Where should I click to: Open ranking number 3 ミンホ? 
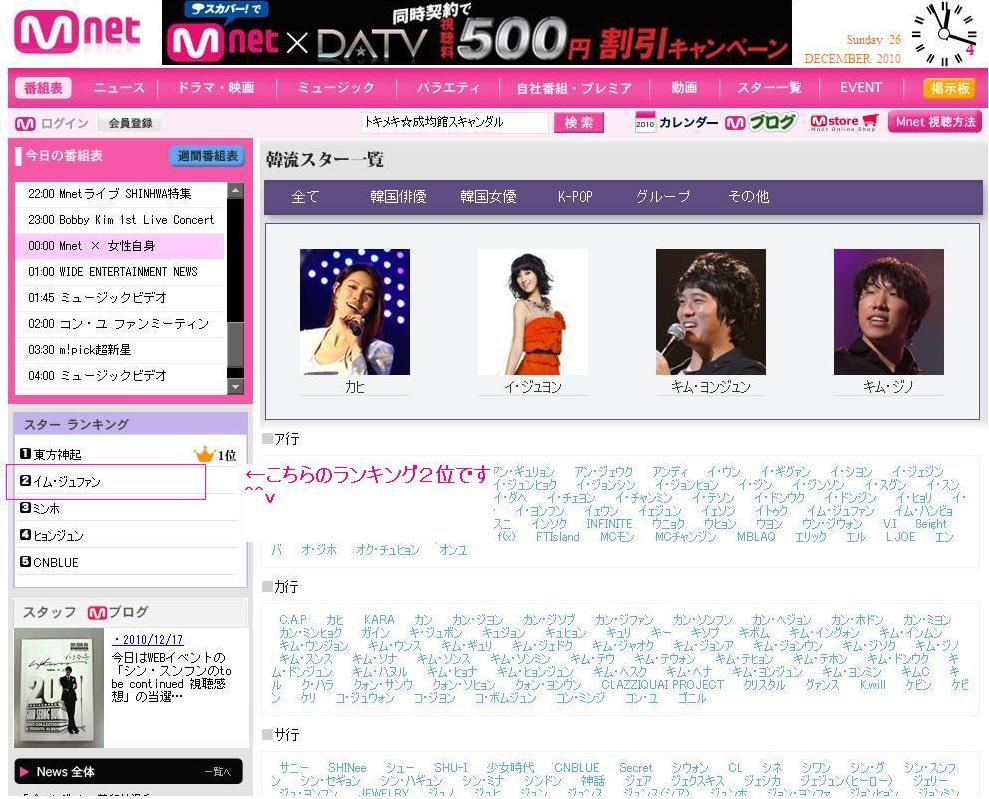click(x=47, y=508)
